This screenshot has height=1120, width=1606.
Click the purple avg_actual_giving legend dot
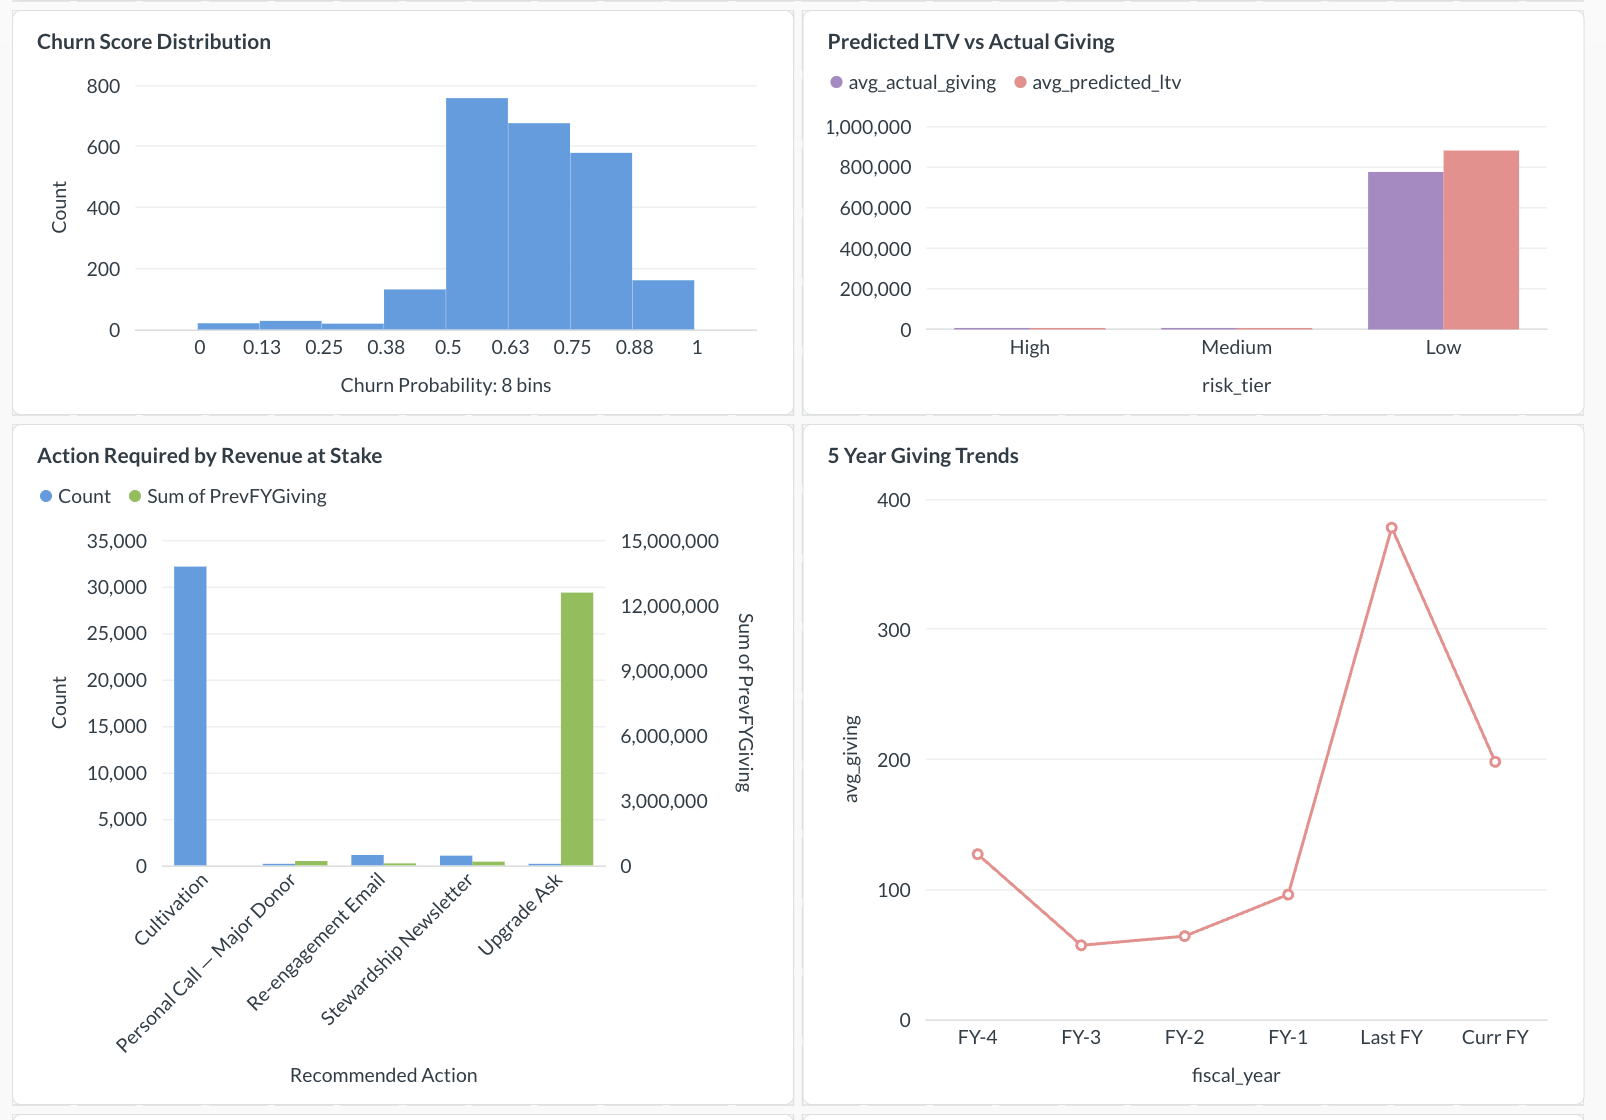coord(836,82)
